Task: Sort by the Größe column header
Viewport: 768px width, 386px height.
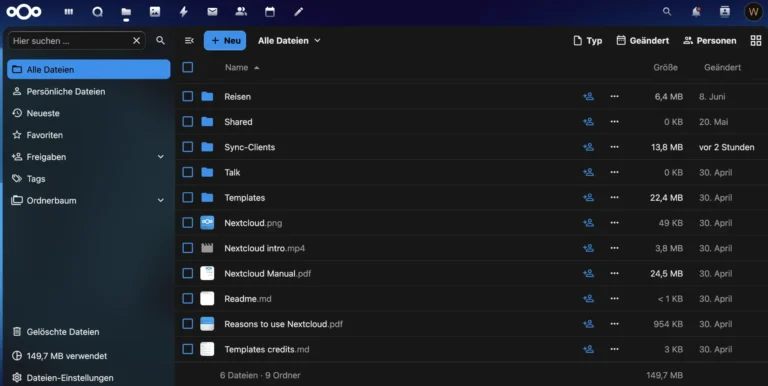Action: 666,68
